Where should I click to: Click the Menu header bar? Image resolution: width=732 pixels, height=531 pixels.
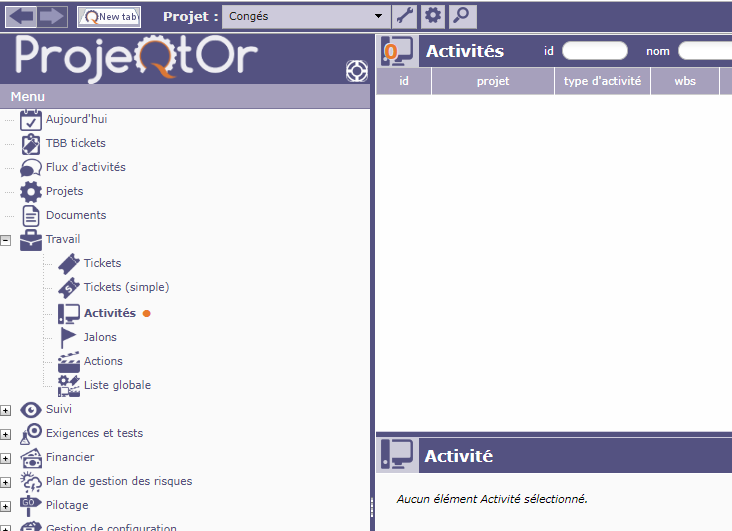[x=185, y=97]
